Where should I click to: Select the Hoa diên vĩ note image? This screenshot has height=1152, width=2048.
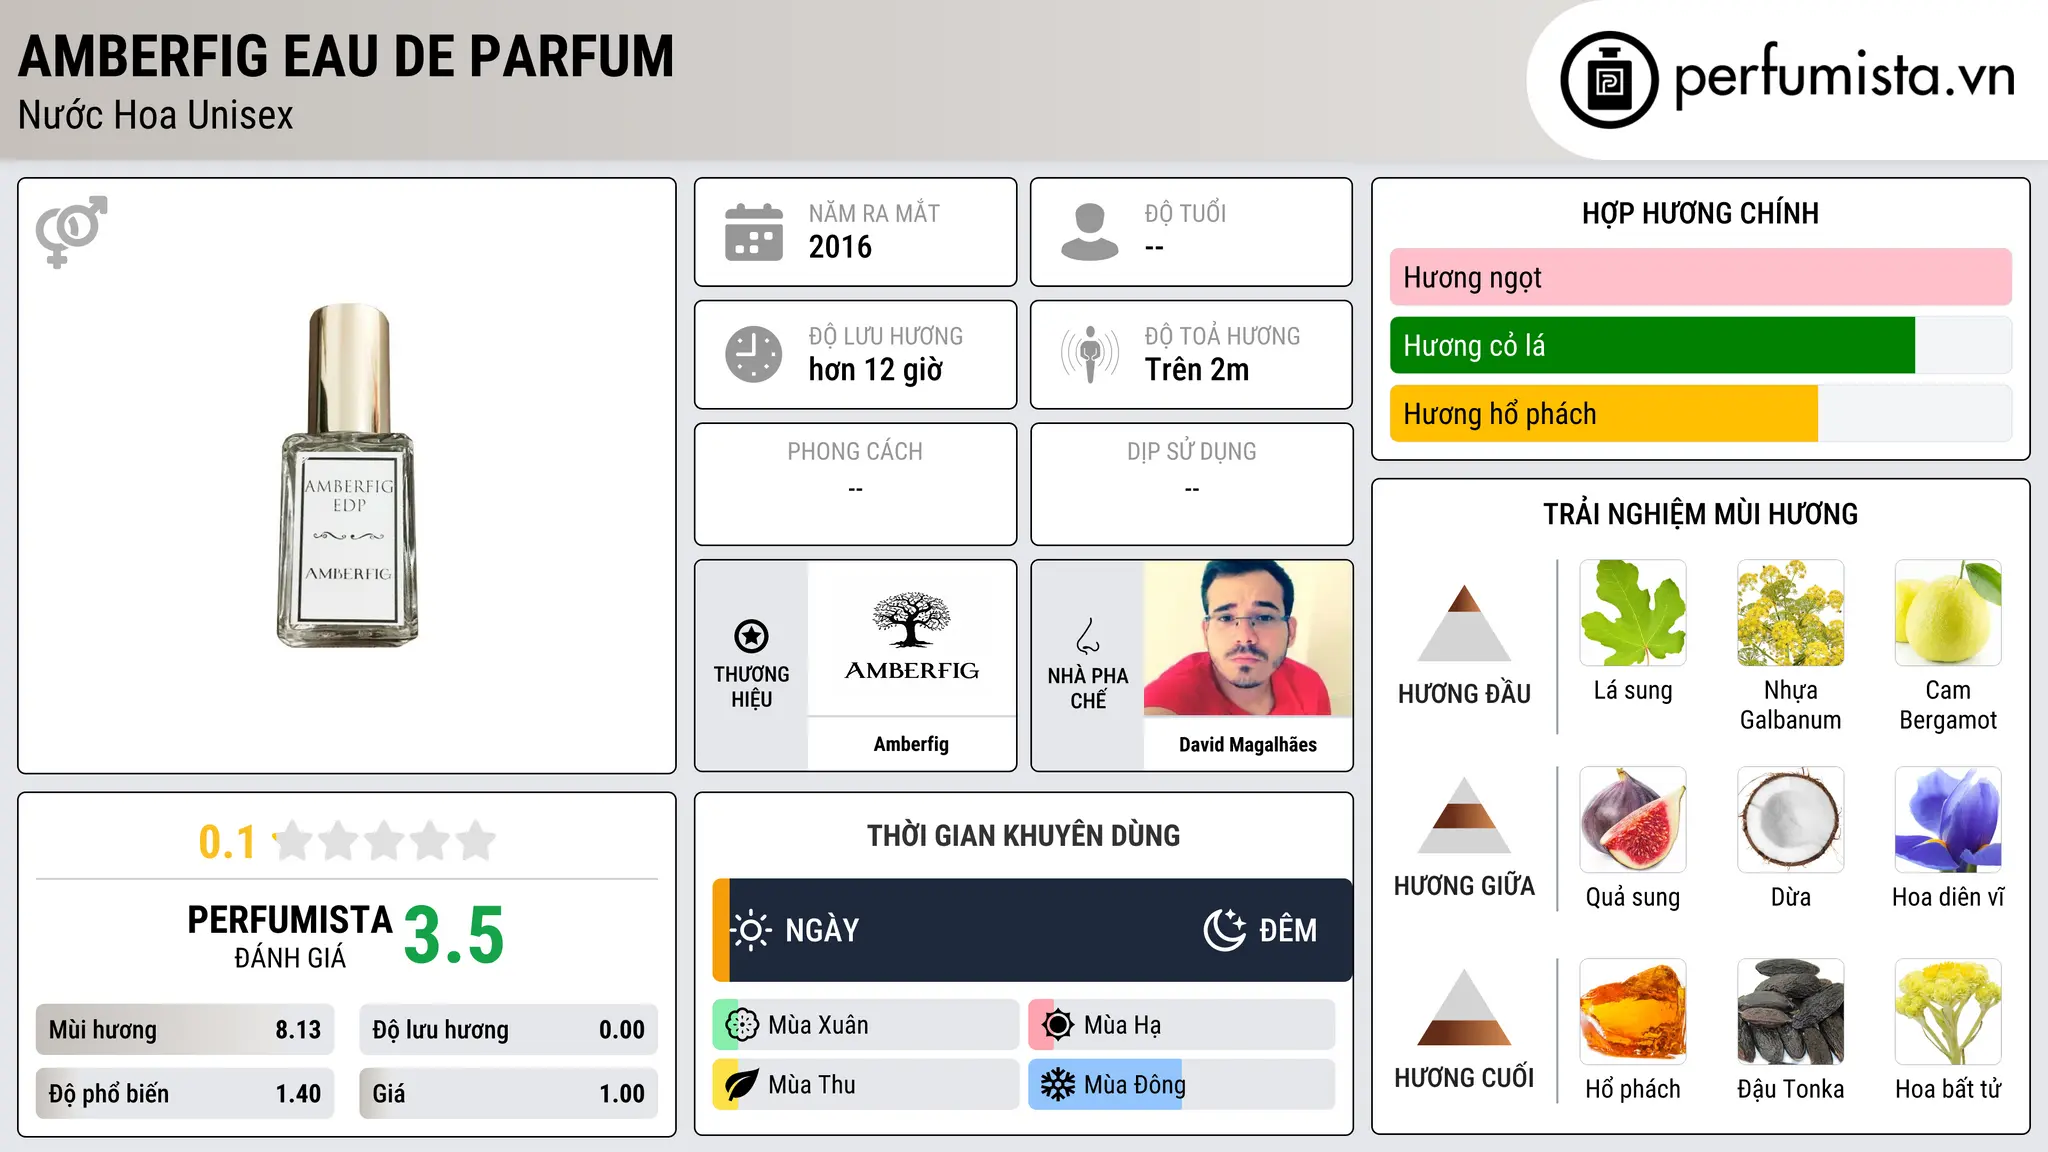pos(1948,820)
